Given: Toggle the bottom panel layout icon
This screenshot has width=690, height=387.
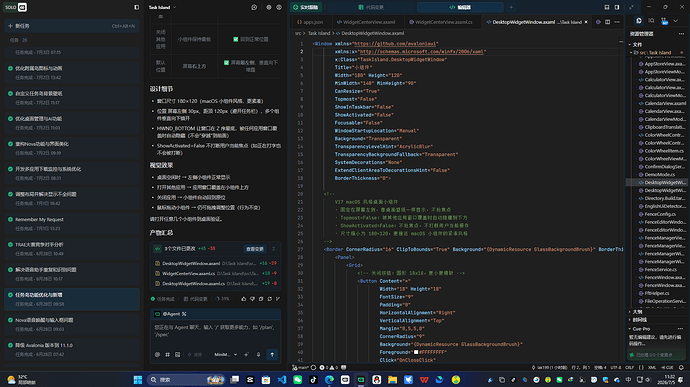Looking at the screenshot, I should (x=607, y=7).
